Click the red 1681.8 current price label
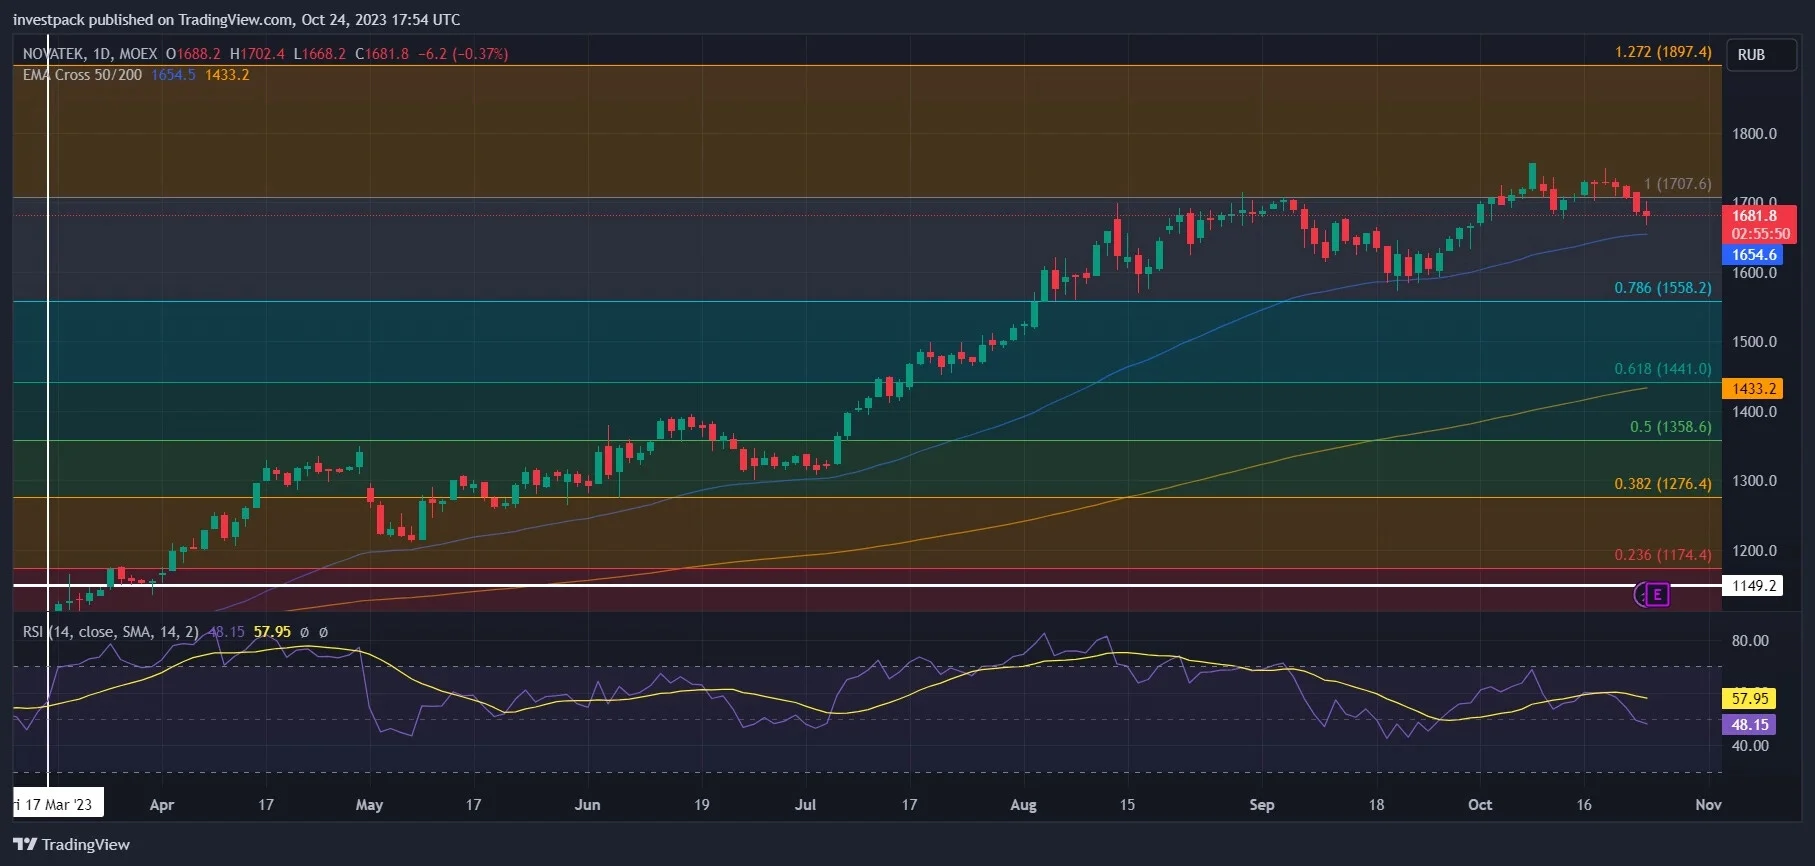Screen dimensions: 1815x866 point(1759,224)
